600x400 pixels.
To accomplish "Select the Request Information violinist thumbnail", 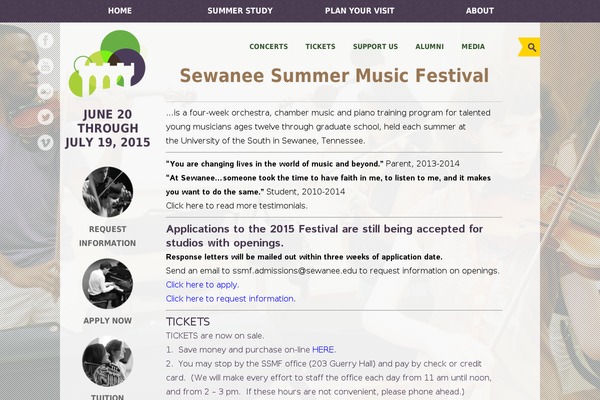I will click(x=108, y=192).
